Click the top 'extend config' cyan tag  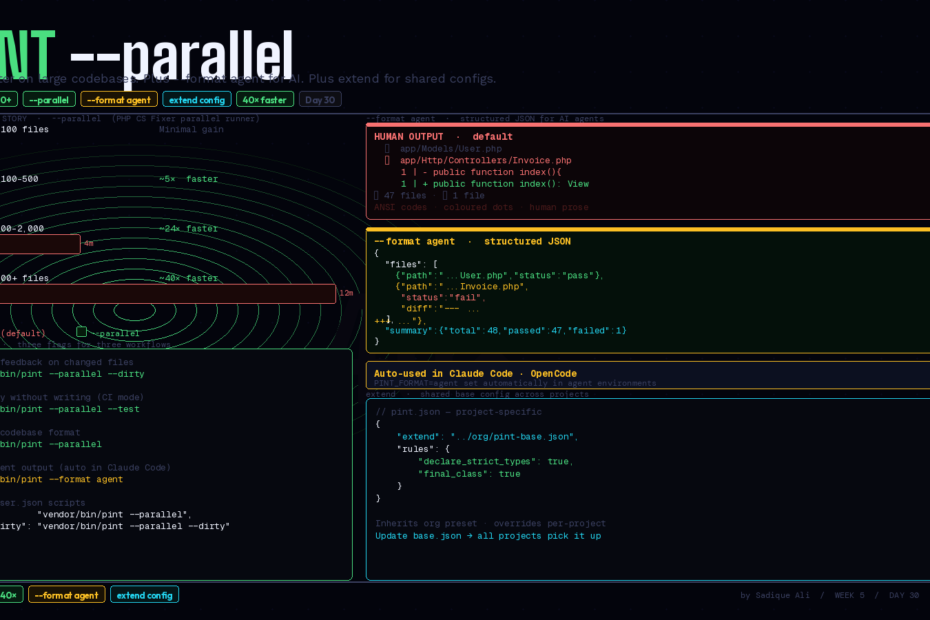pos(197,99)
